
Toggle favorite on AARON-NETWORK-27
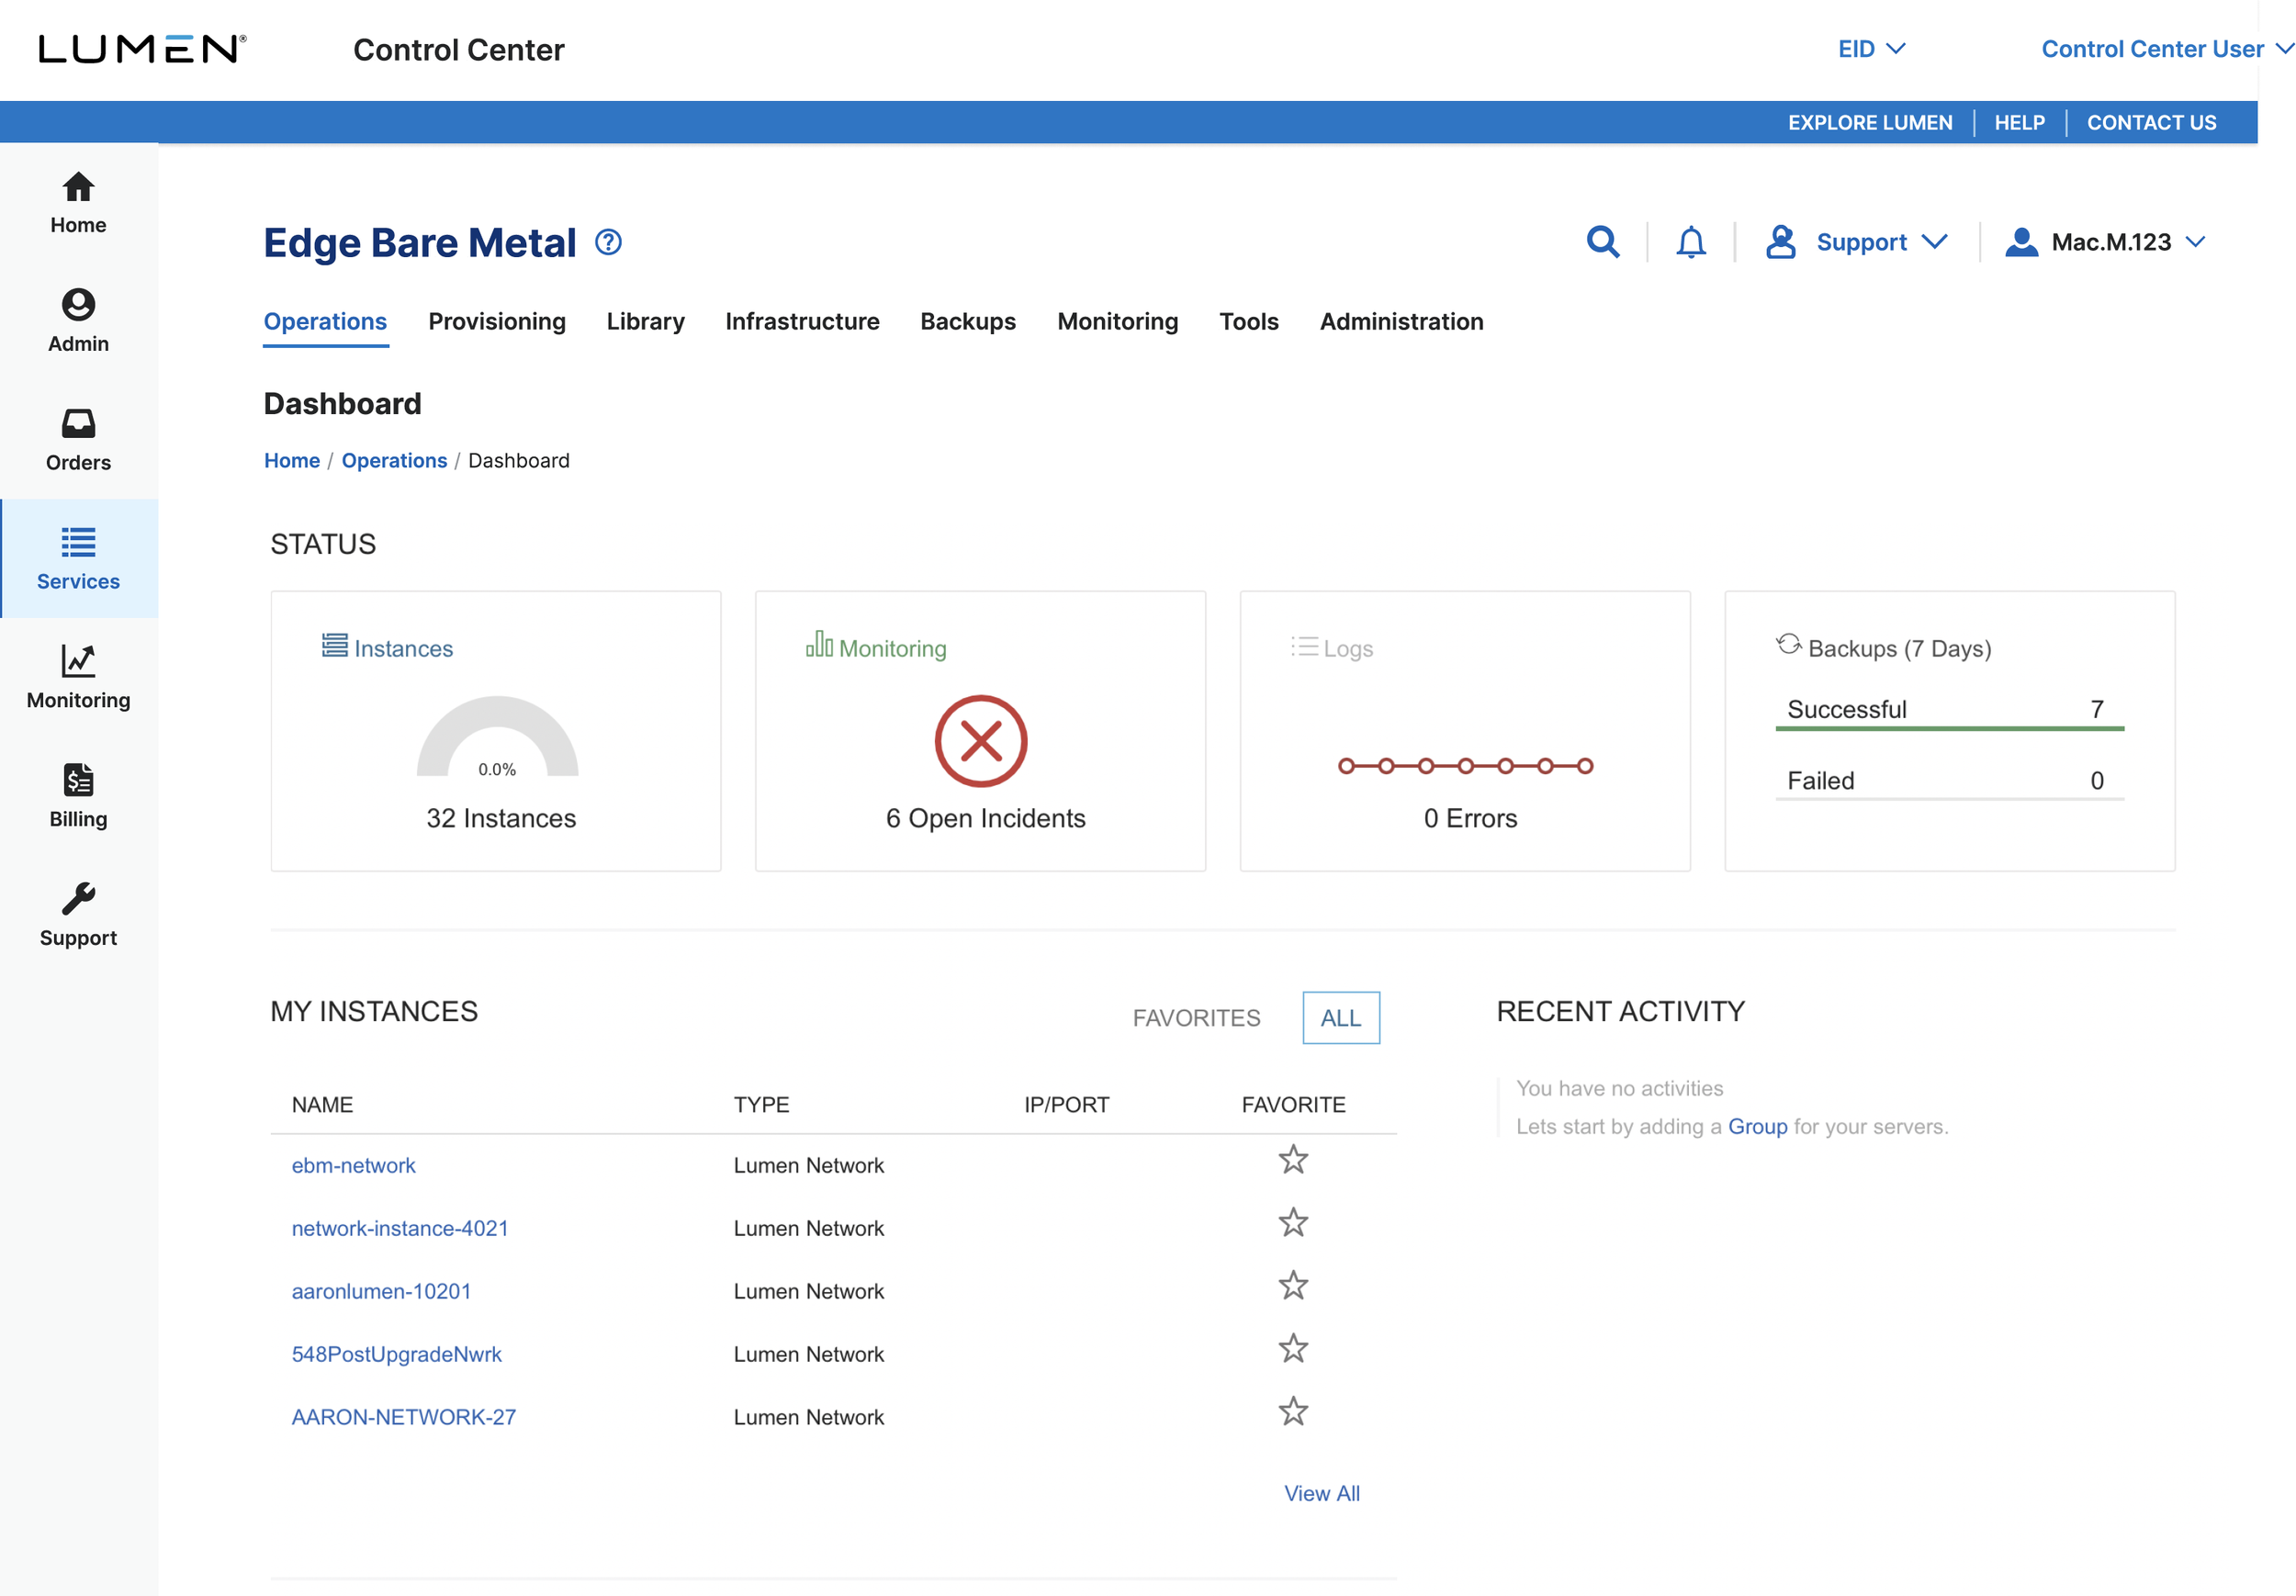tap(1293, 1412)
